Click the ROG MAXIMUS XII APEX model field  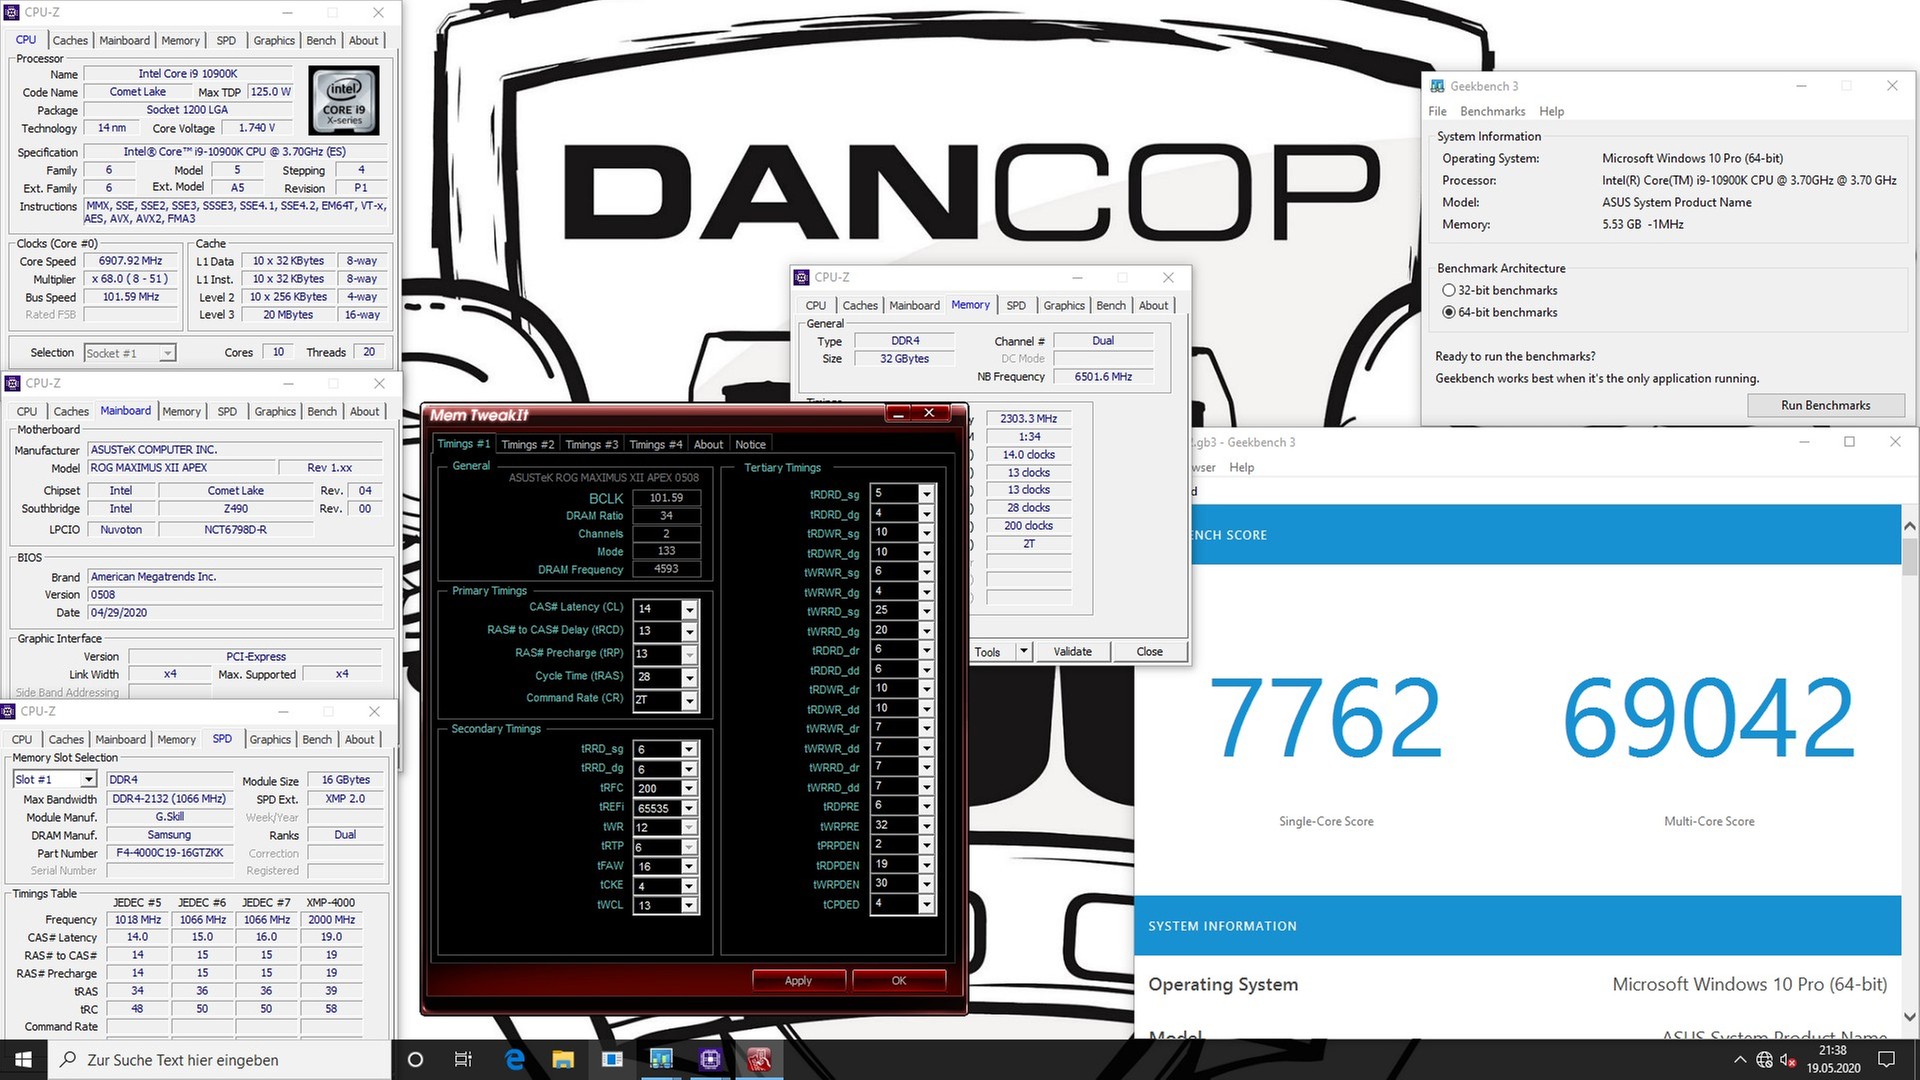pyautogui.click(x=181, y=468)
